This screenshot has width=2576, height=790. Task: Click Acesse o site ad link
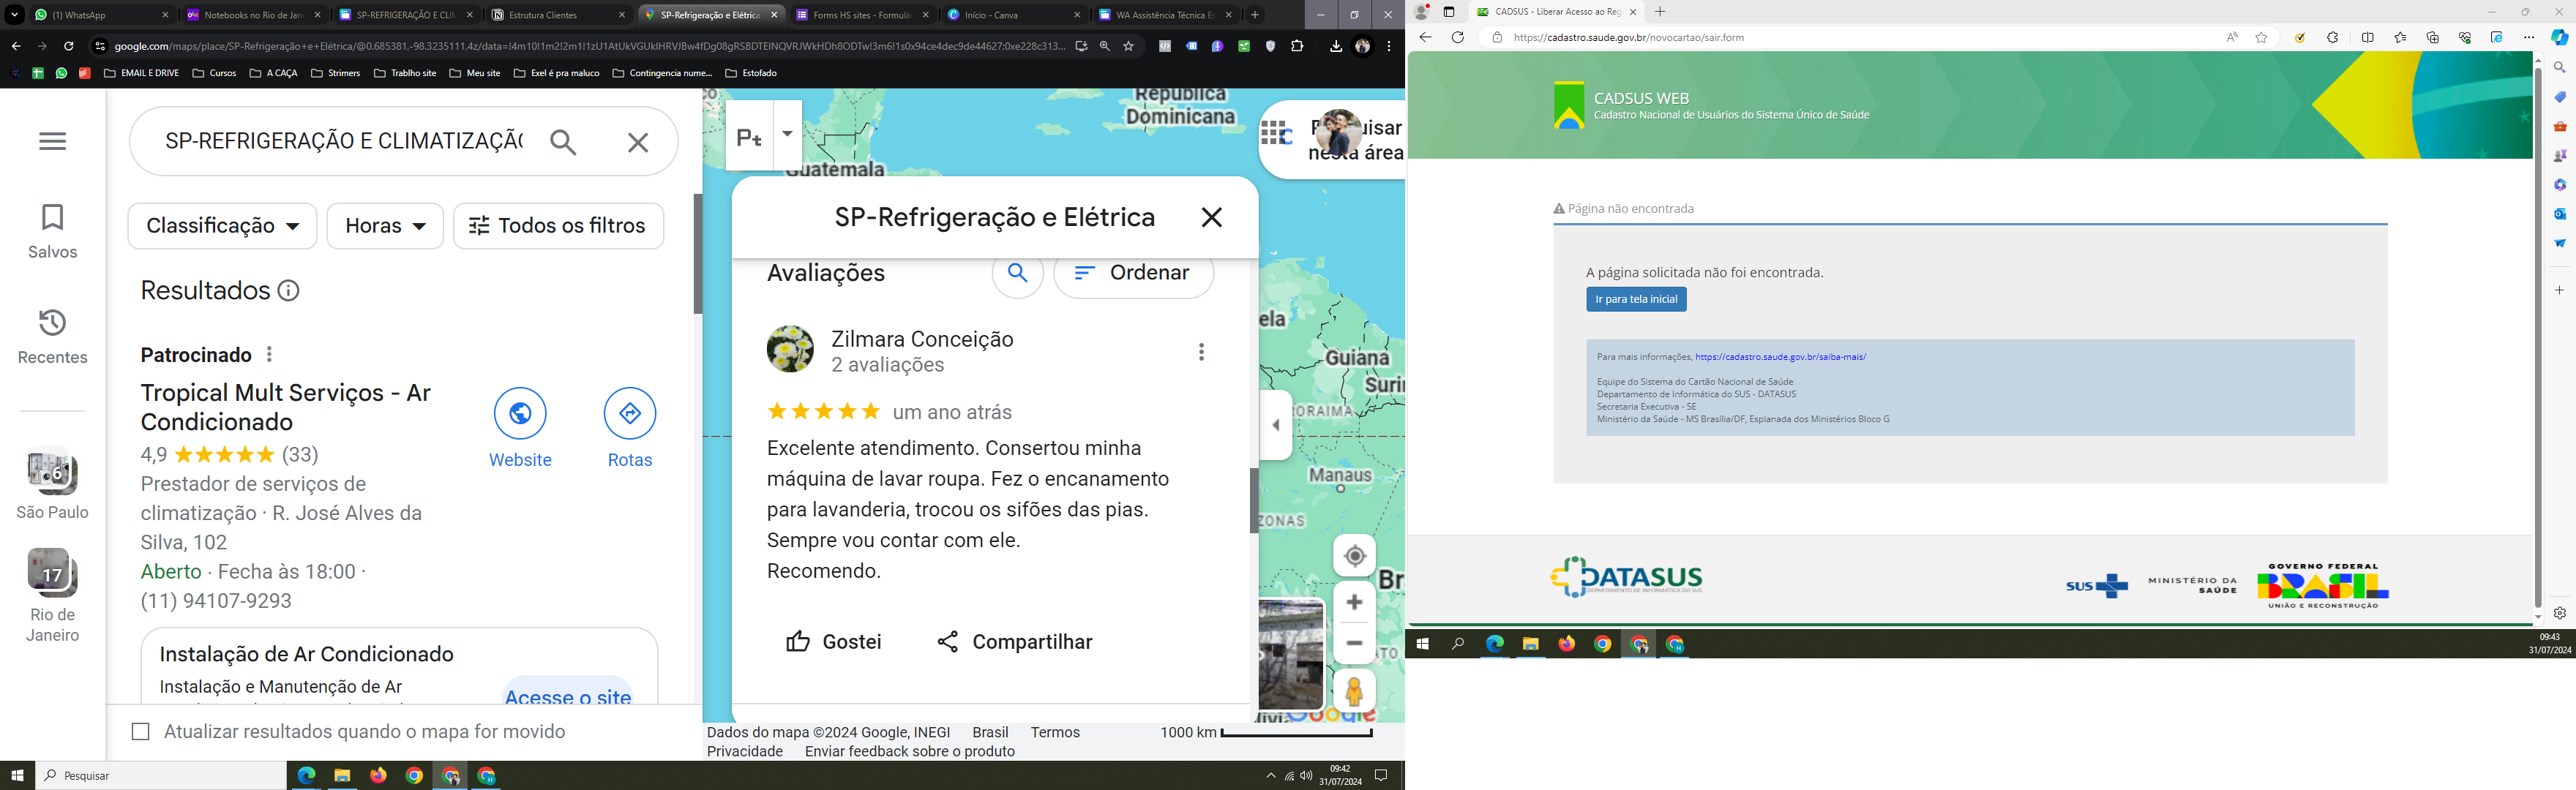click(568, 696)
